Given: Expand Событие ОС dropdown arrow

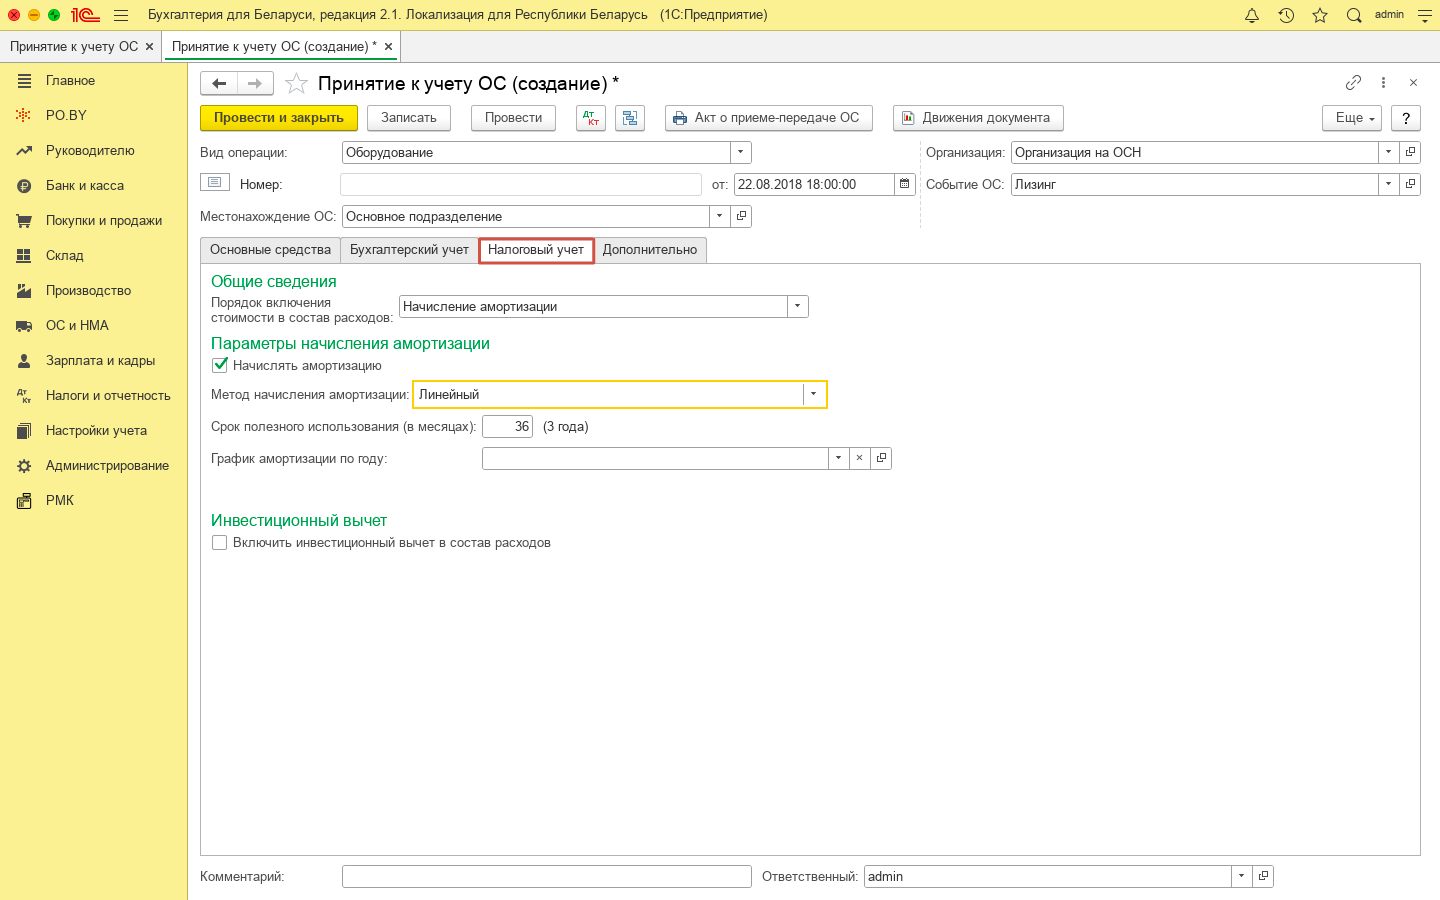Looking at the screenshot, I should tap(1388, 184).
